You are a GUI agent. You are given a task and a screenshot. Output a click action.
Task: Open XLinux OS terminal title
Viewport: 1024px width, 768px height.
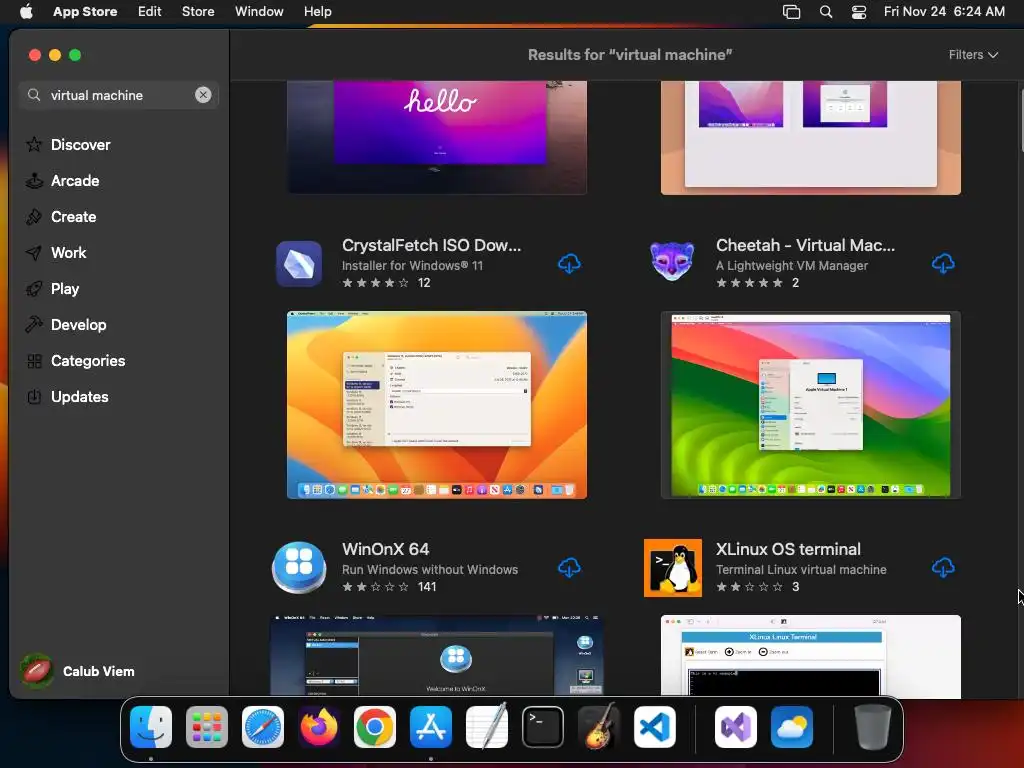tap(788, 549)
